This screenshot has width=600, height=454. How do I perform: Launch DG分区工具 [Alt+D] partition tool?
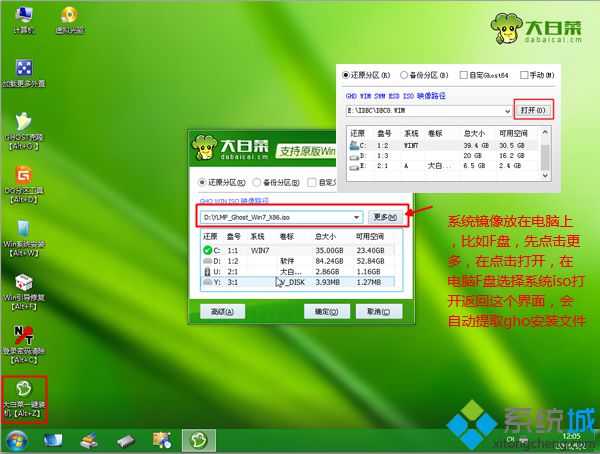[x=24, y=185]
